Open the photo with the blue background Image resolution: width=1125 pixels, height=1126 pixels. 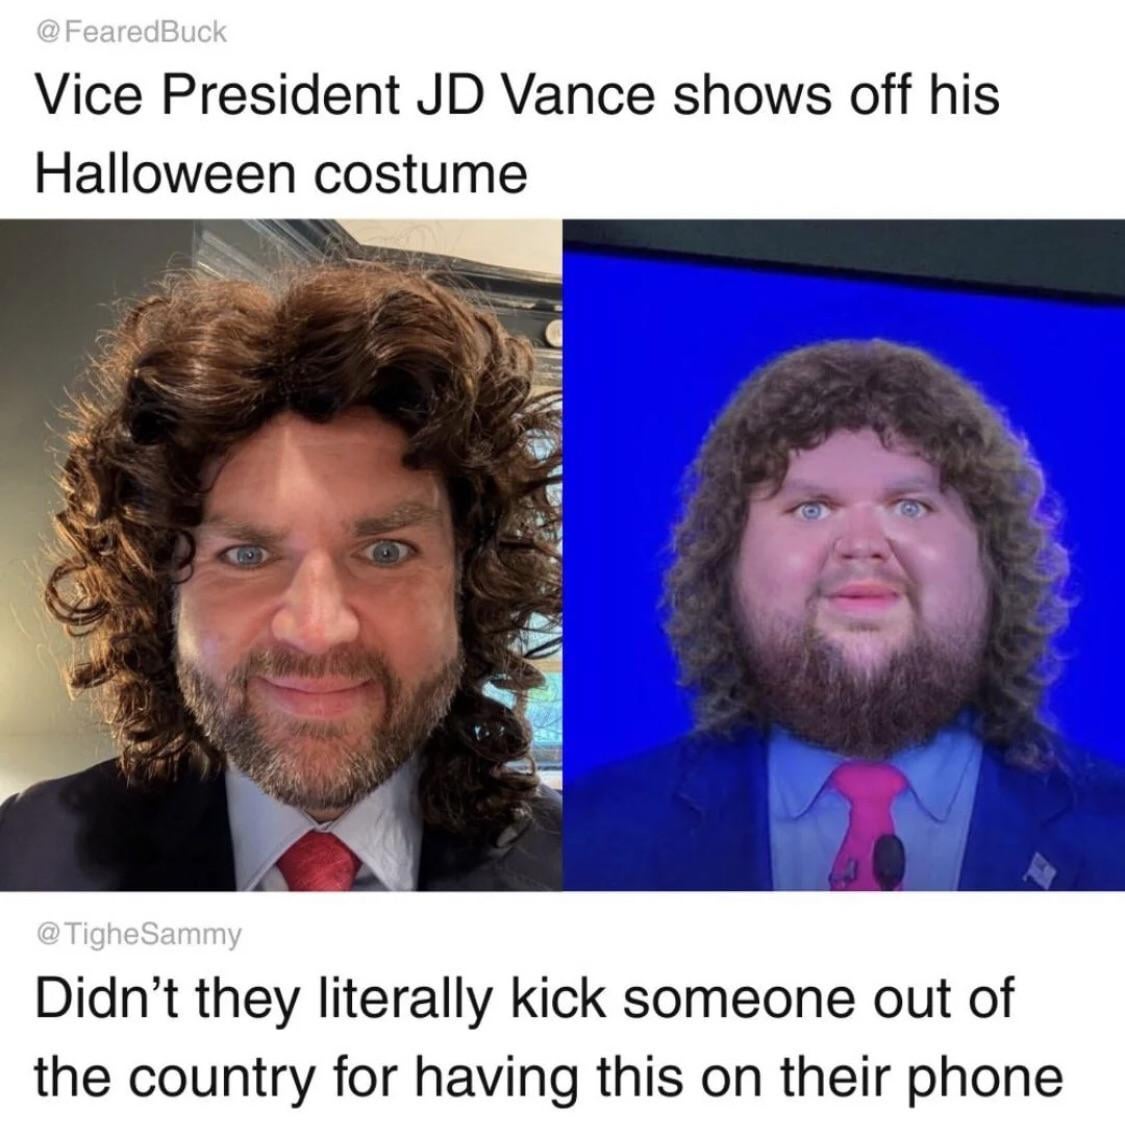[844, 555]
